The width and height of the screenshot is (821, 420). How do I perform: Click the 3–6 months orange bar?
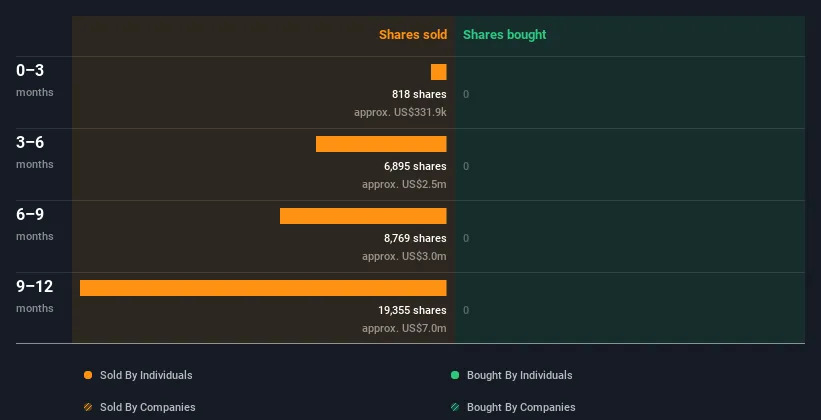(x=381, y=144)
